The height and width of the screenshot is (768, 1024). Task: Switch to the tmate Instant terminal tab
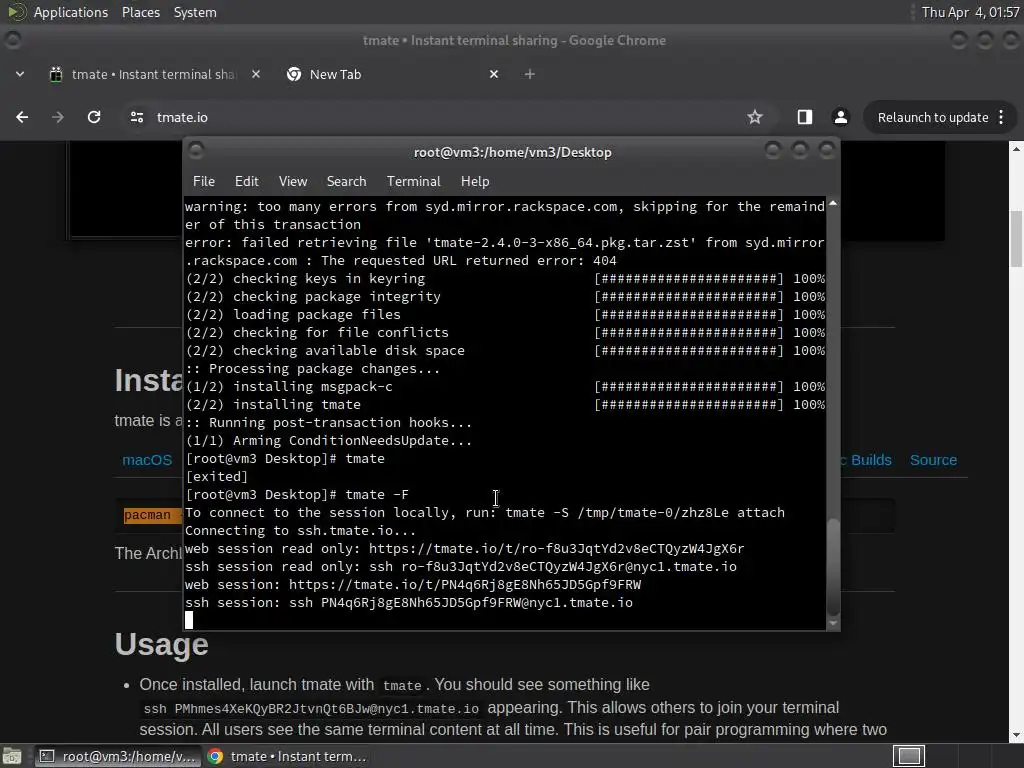tap(154, 74)
